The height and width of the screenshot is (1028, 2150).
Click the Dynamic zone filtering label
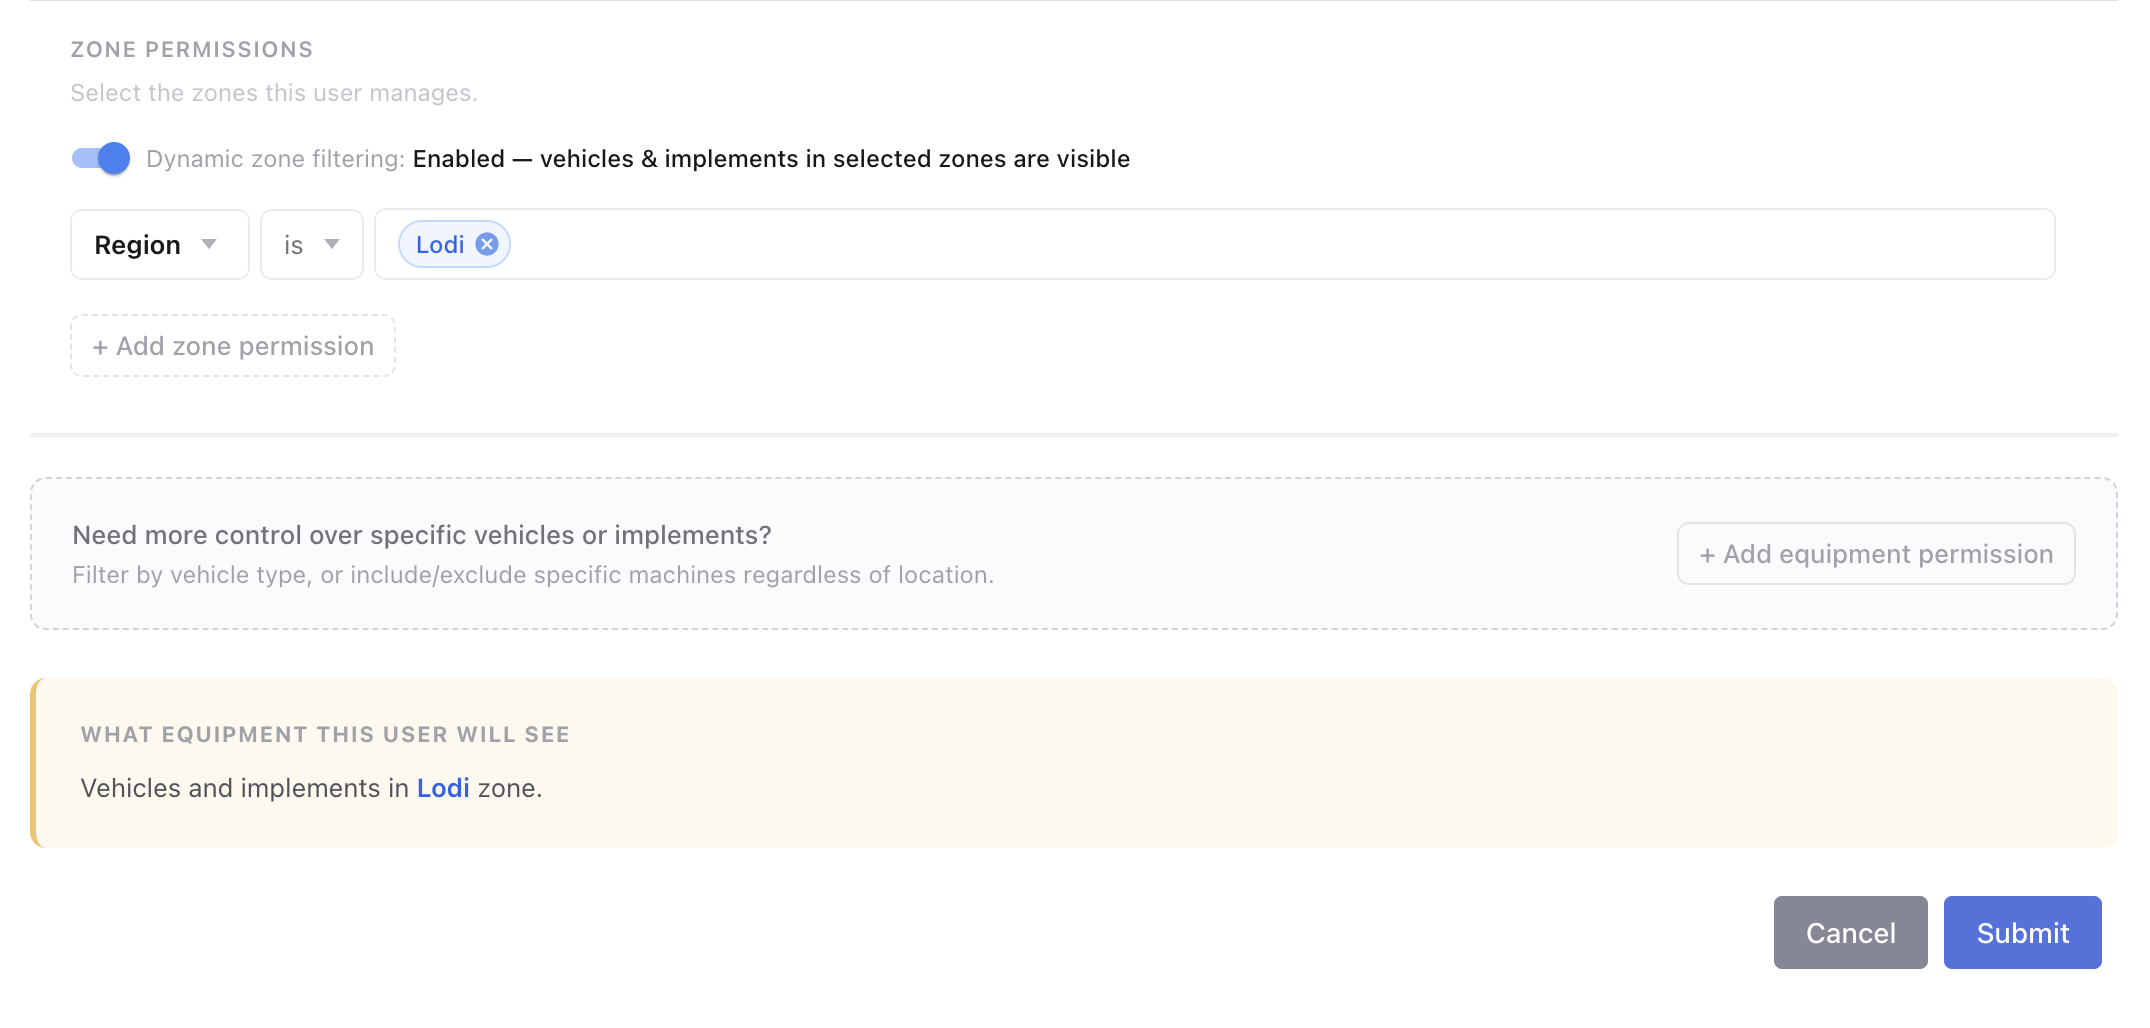point(275,159)
